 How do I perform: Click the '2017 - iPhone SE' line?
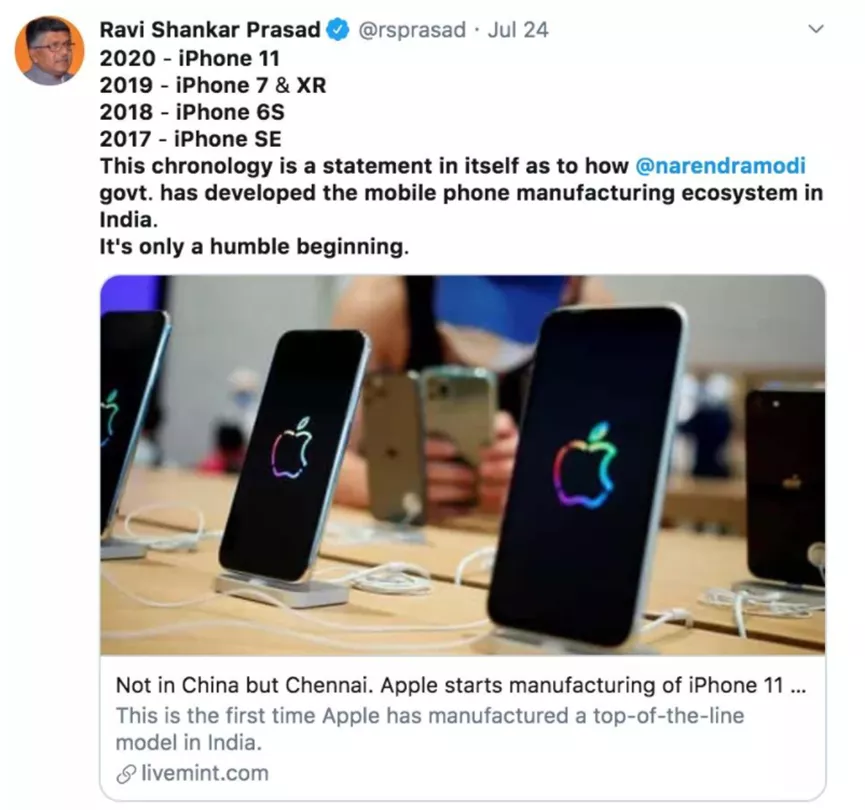click(190, 139)
